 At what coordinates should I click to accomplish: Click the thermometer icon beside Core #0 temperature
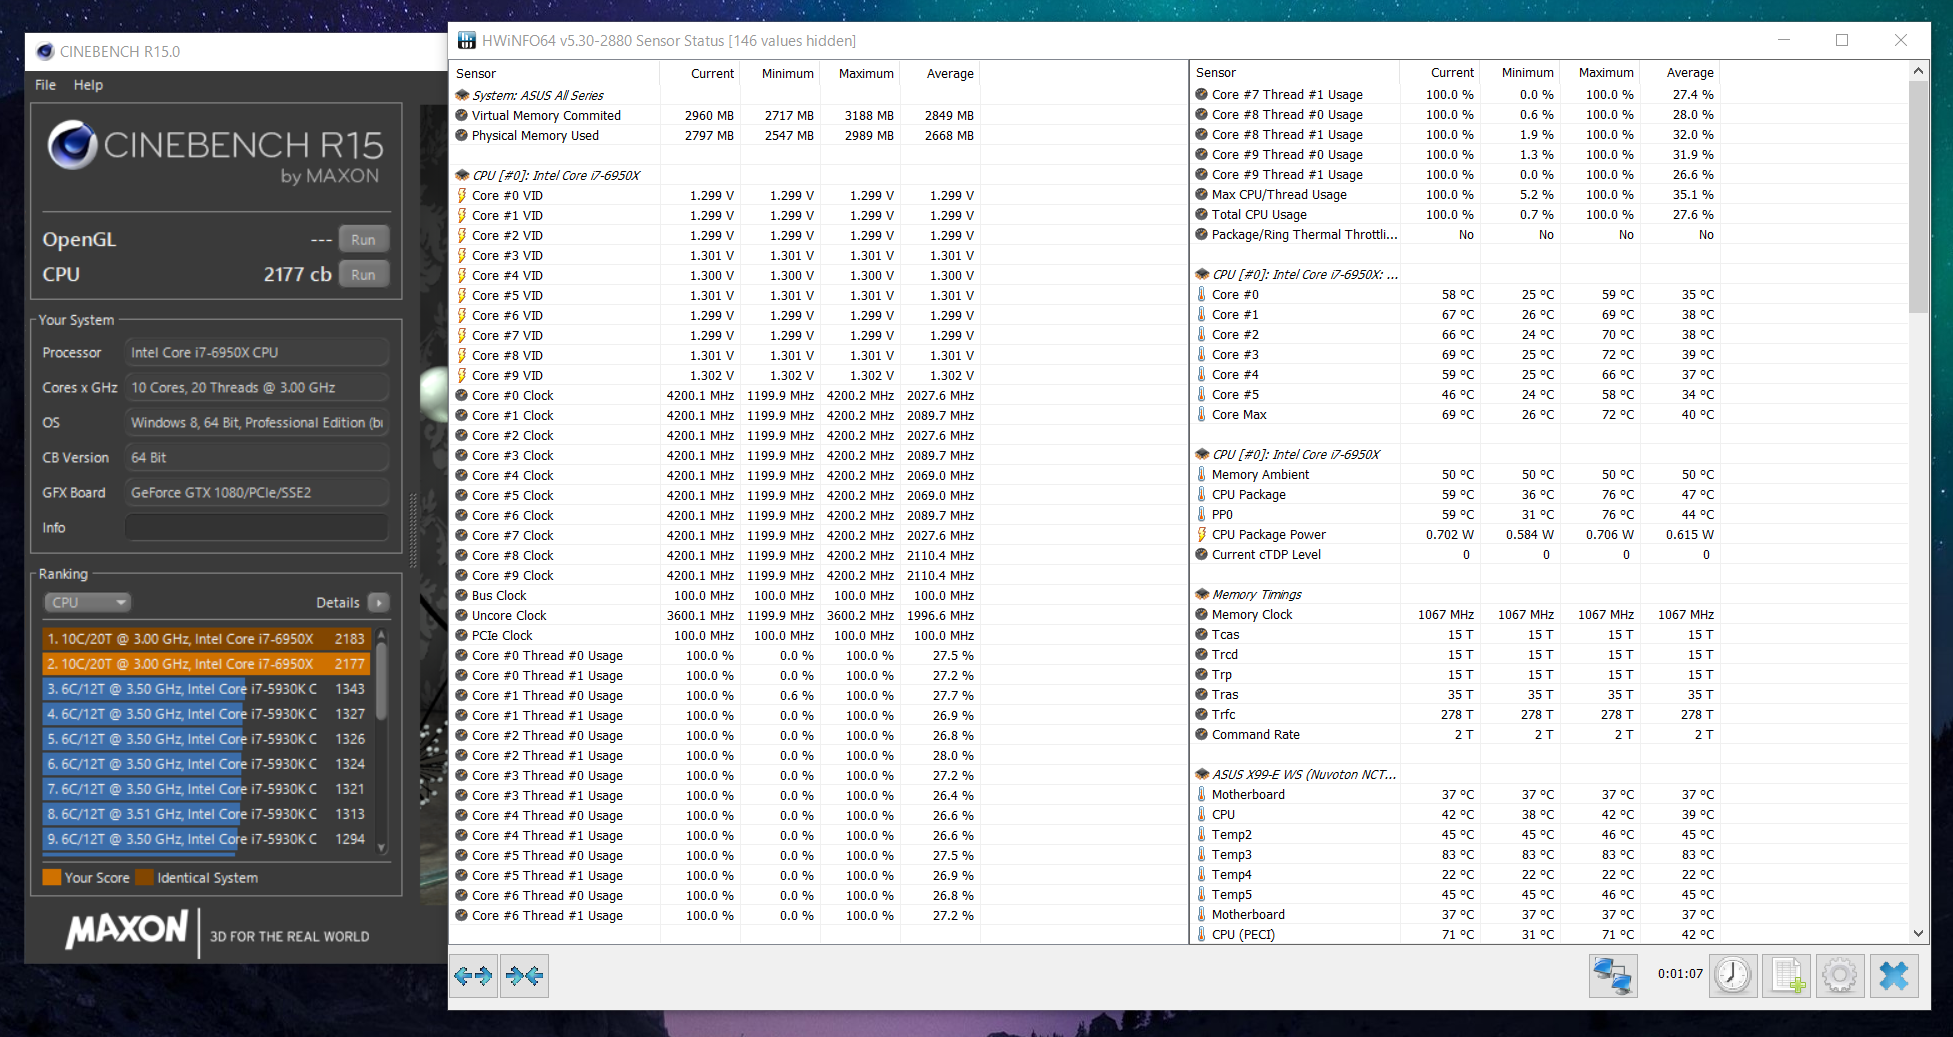tap(1202, 295)
